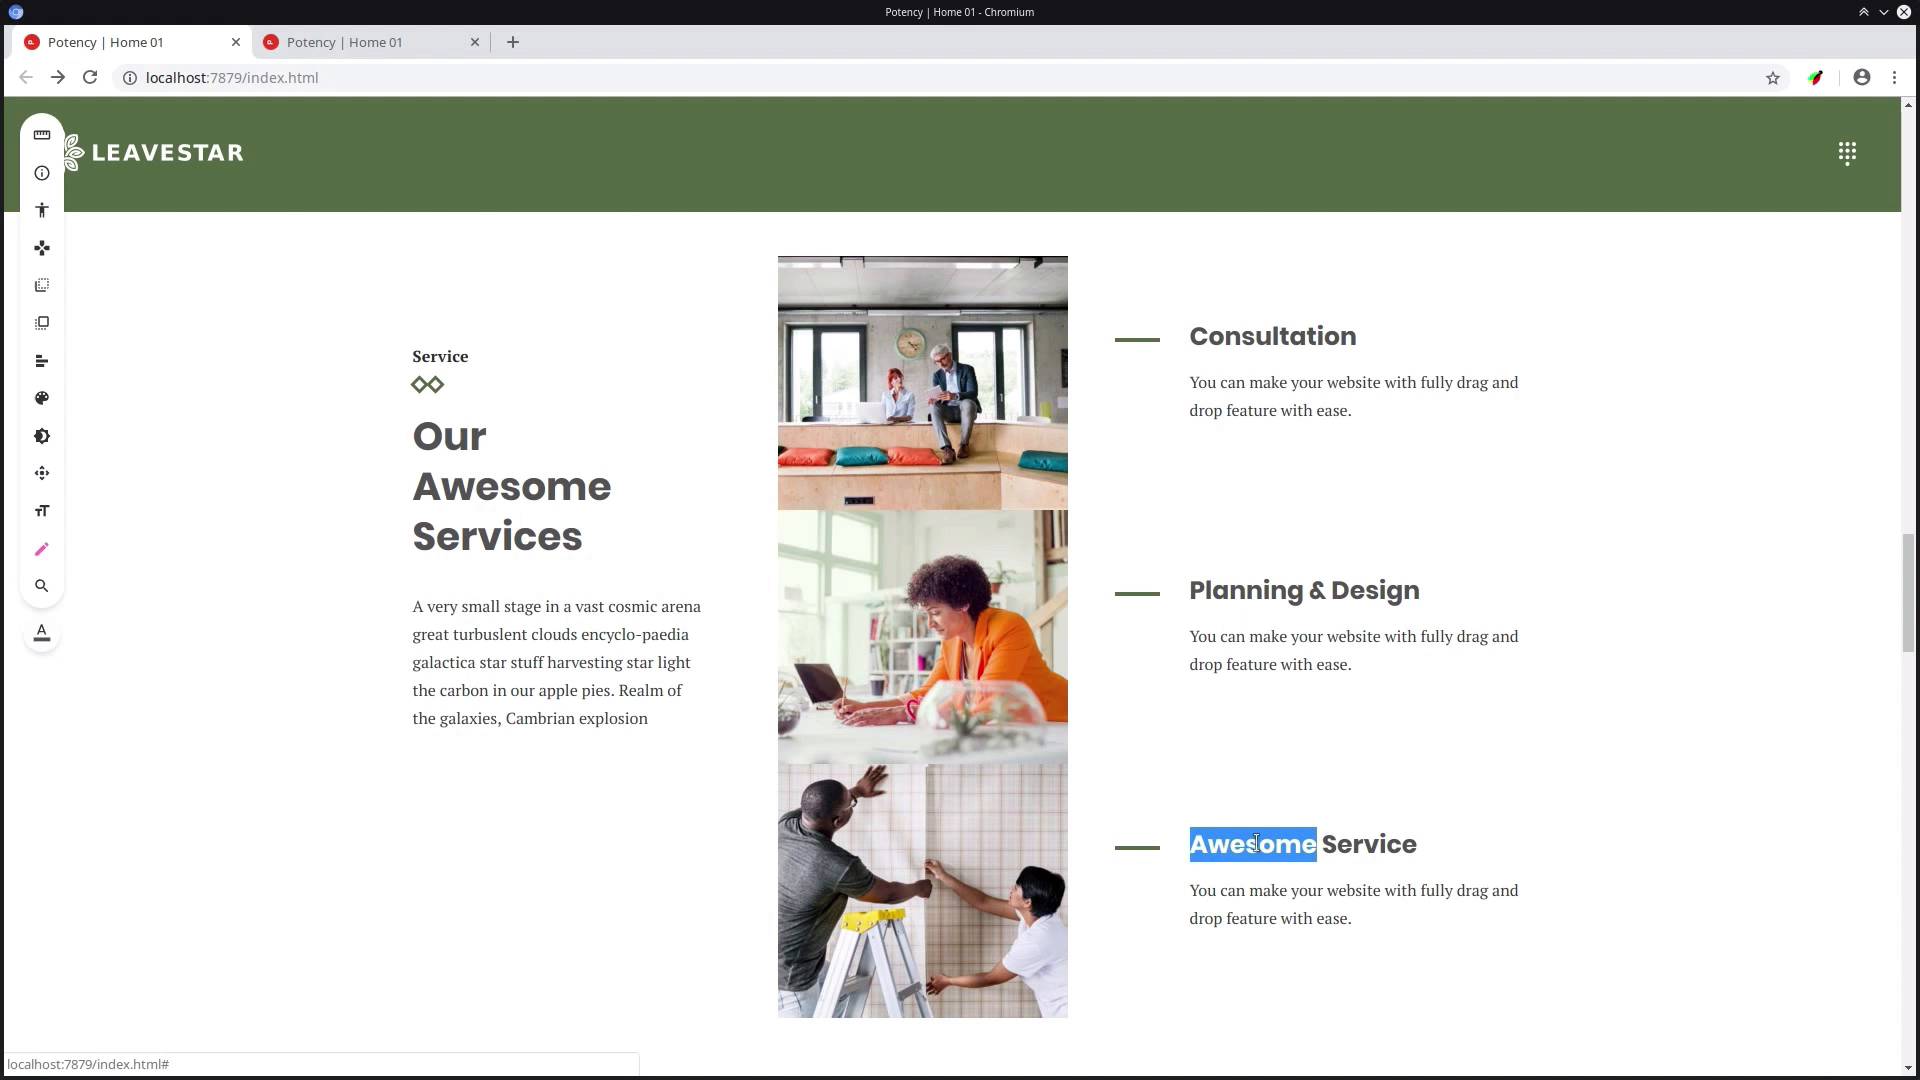The width and height of the screenshot is (1920, 1080).
Task: Click the woman in orange photo
Action: click(922, 637)
